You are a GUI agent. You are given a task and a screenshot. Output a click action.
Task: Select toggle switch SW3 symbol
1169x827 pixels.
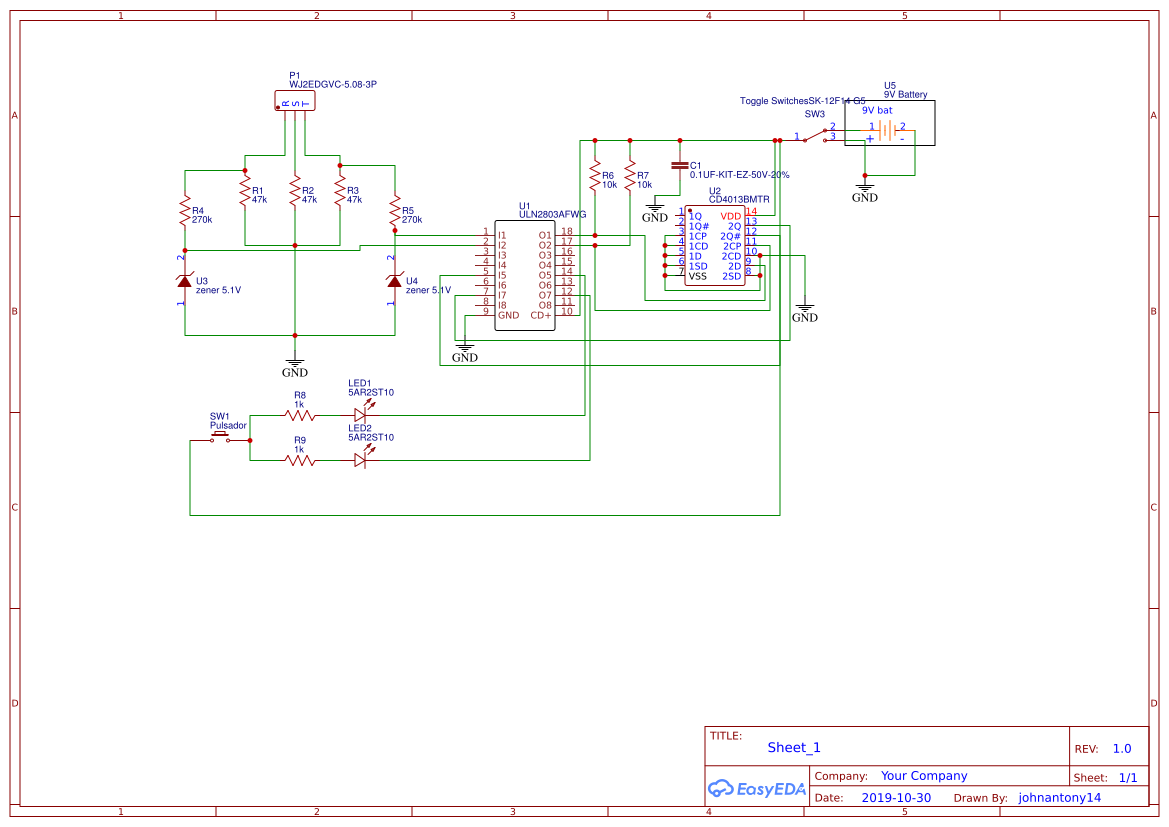813,136
